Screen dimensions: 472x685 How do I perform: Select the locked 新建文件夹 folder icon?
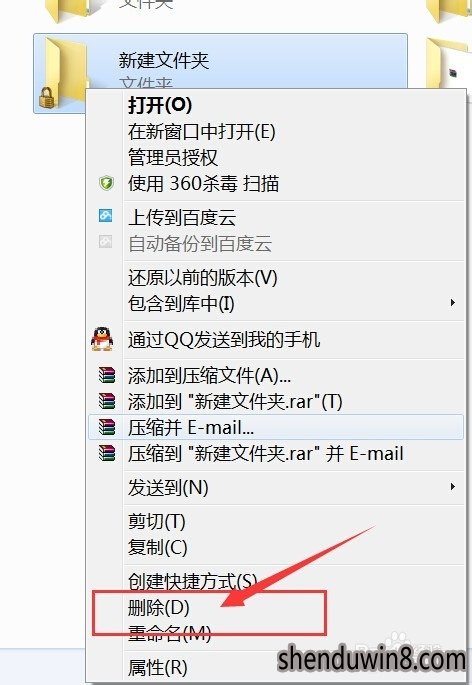pos(61,73)
